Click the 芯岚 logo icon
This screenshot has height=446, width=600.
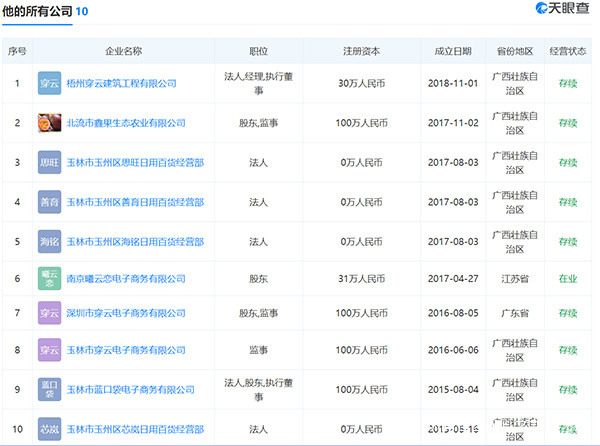[x=49, y=429]
